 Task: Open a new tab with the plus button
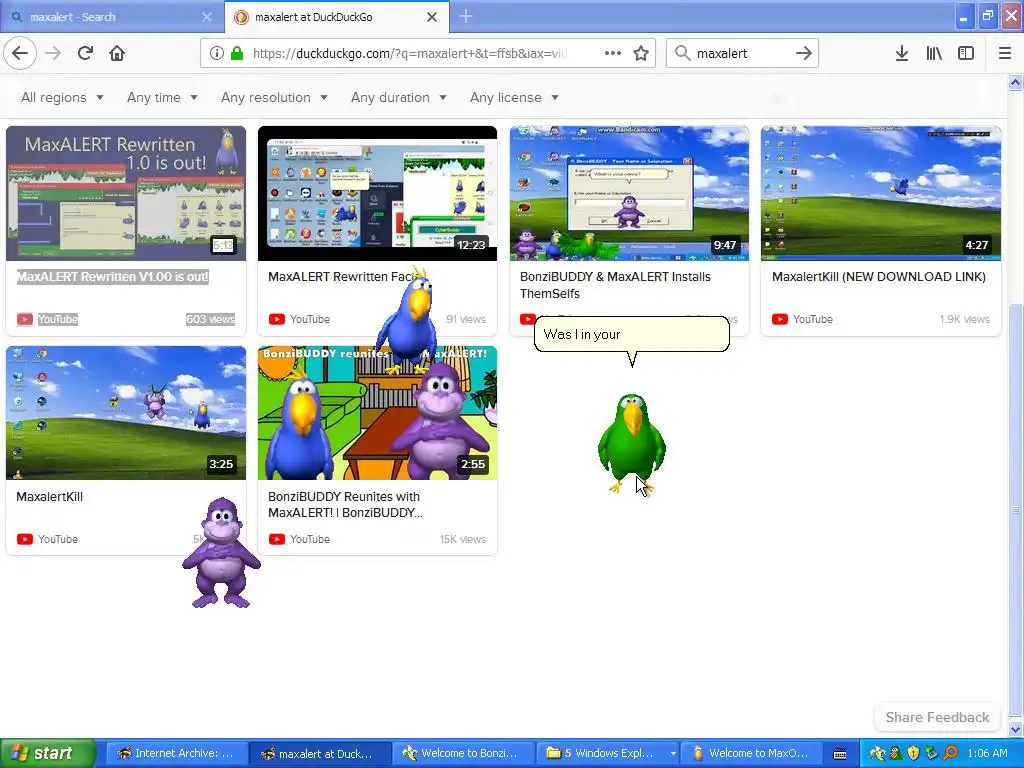(x=466, y=17)
